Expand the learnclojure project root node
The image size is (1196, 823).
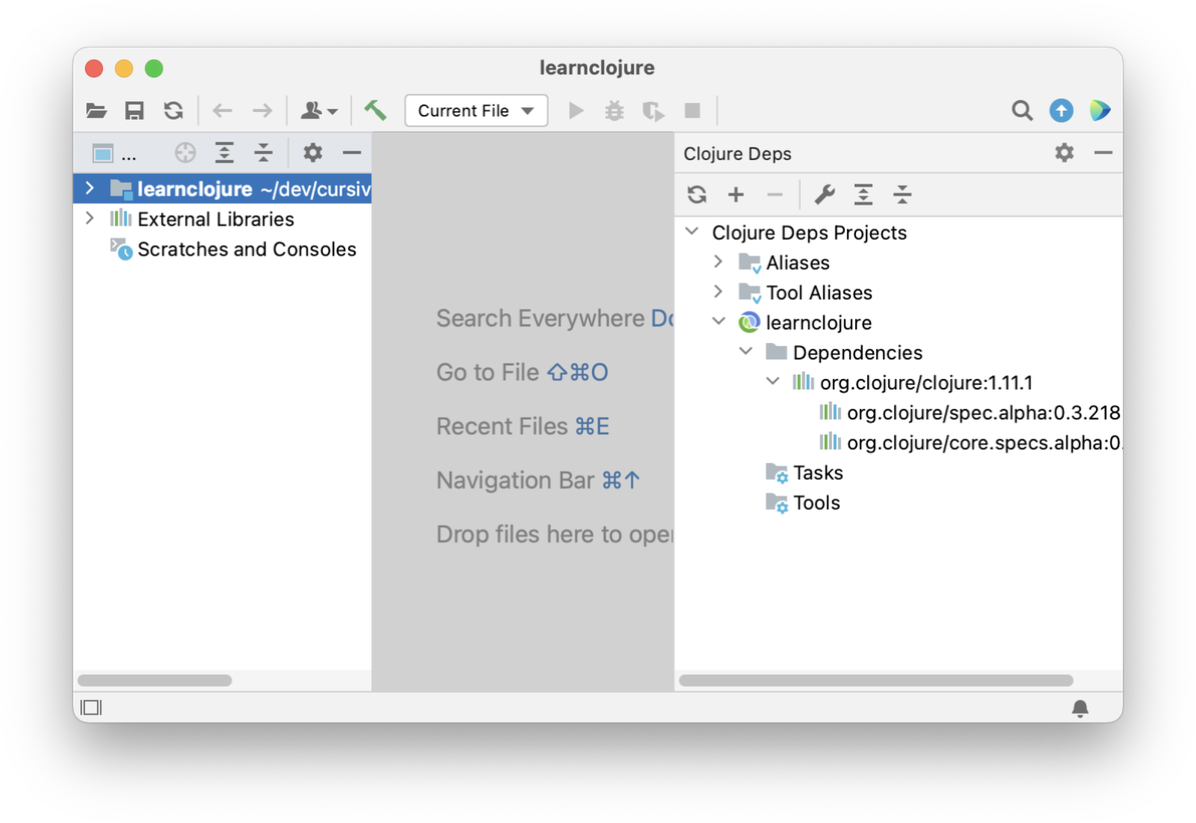coord(90,188)
